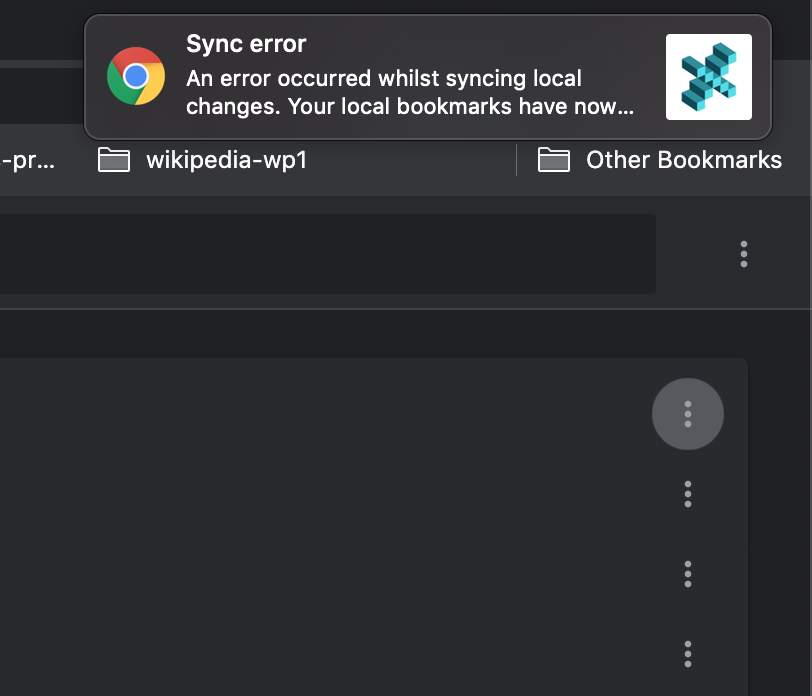Click the folder icon beside Other Bookmarks
Viewport: 812px width, 696px height.
[553, 159]
